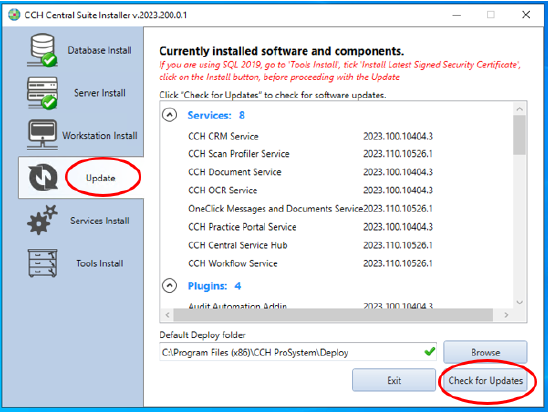The height and width of the screenshot is (412, 550).
Task: Click the Browse button
Action: coord(485,352)
